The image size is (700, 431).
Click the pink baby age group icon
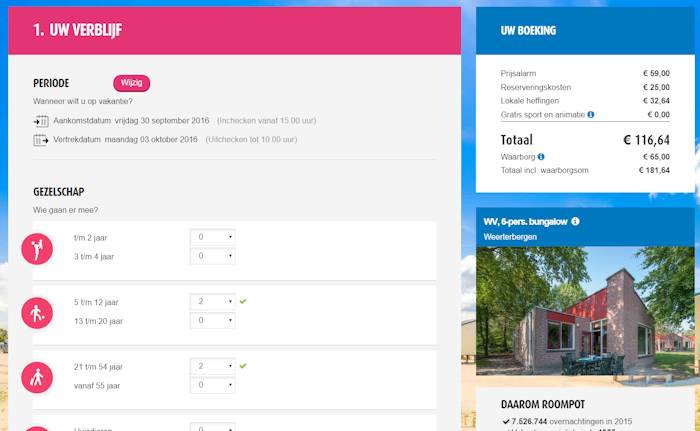pos(37,249)
